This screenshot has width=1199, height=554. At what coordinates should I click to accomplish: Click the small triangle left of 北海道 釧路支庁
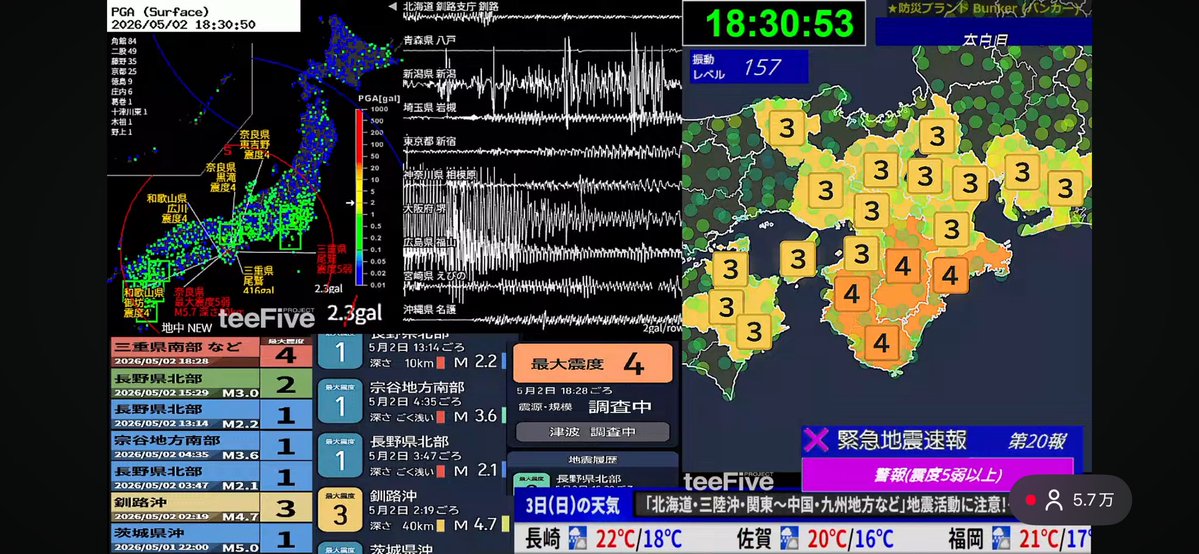(392, 6)
